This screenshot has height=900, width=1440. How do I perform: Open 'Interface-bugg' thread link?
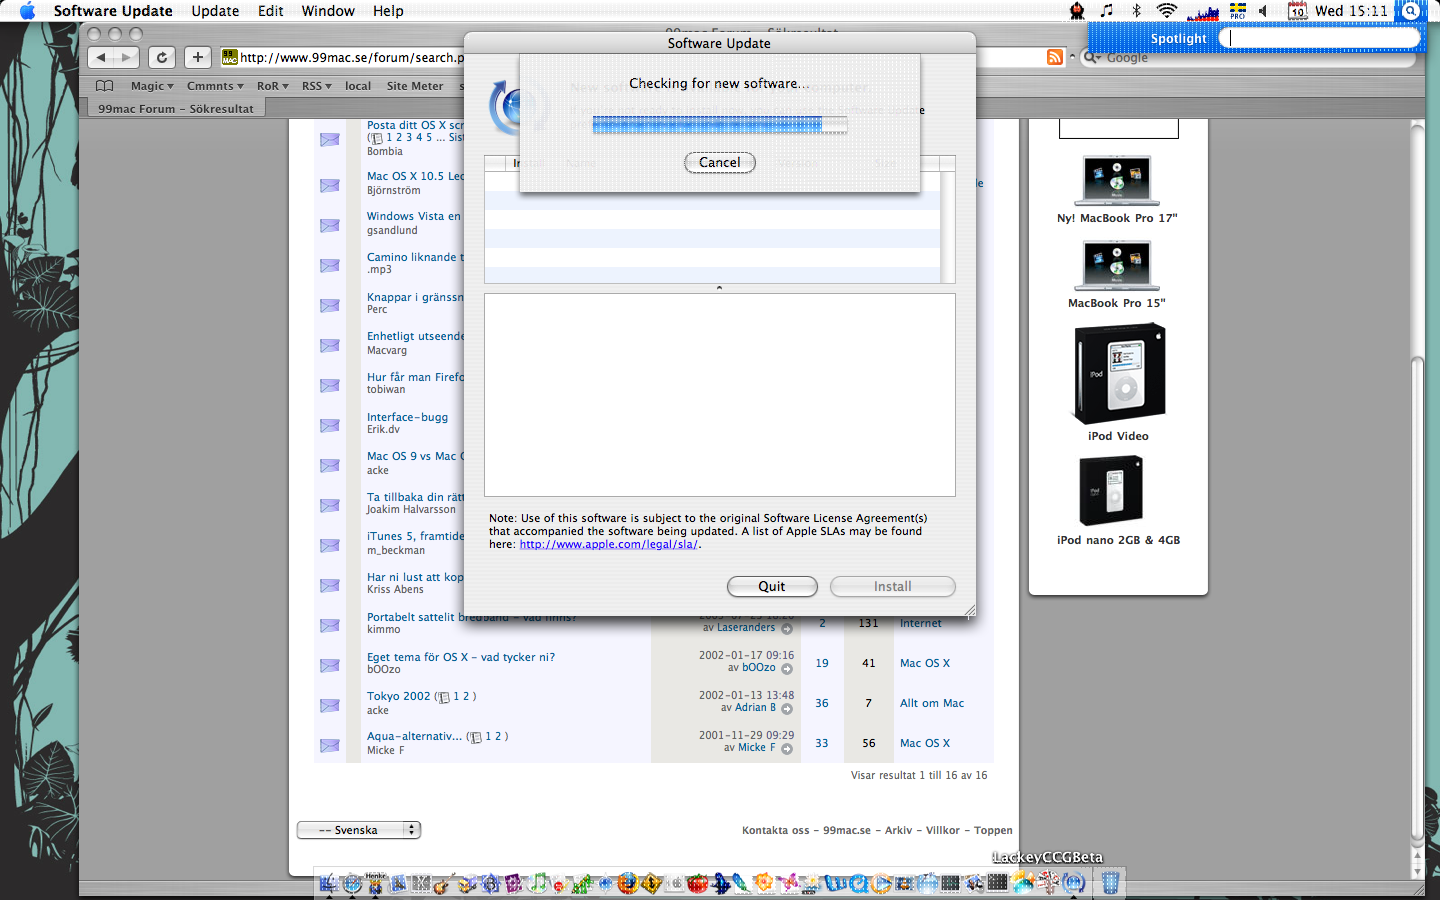pos(407,417)
